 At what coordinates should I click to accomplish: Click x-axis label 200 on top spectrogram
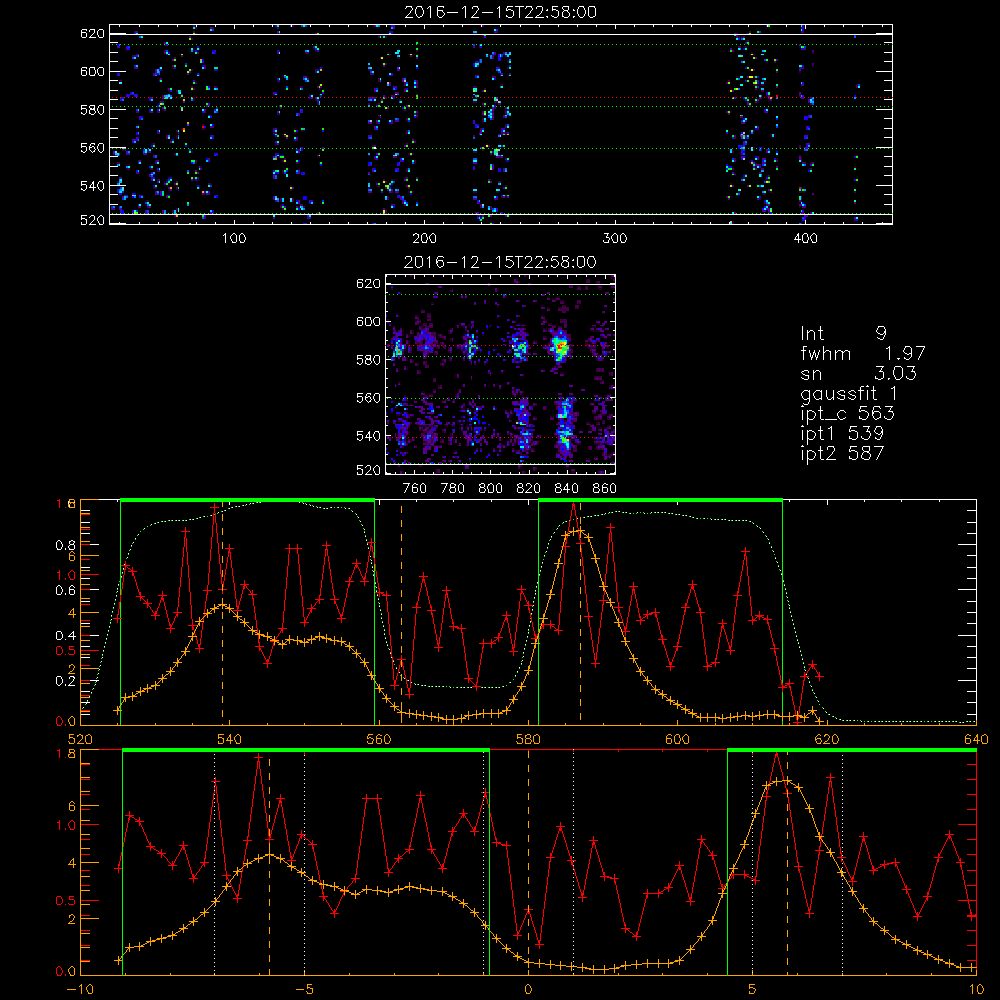click(x=424, y=239)
